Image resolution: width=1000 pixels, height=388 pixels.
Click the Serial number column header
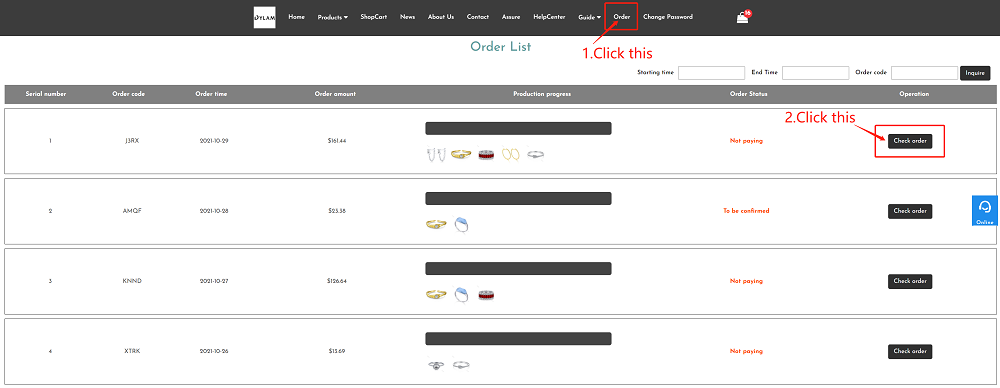coord(46,94)
